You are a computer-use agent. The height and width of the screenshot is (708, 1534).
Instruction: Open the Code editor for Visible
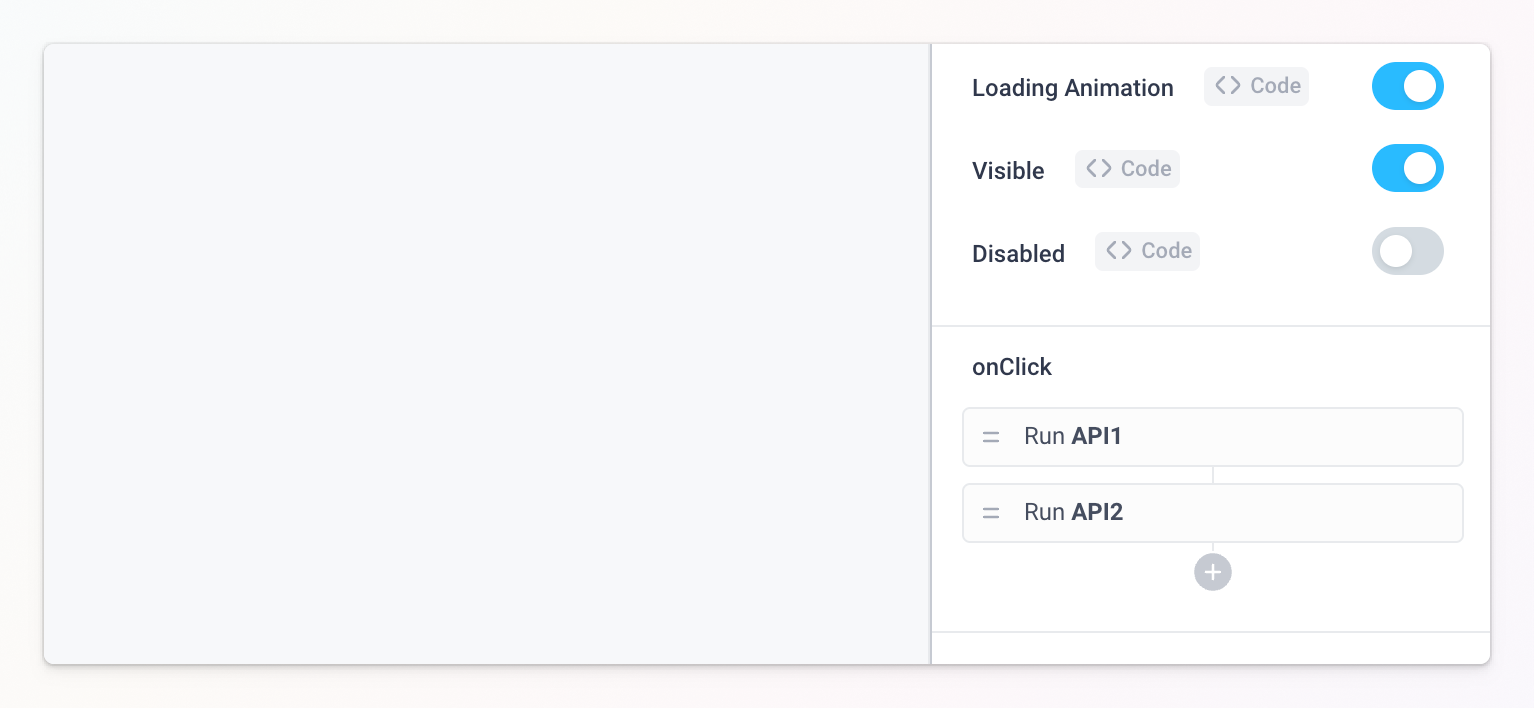(1127, 168)
